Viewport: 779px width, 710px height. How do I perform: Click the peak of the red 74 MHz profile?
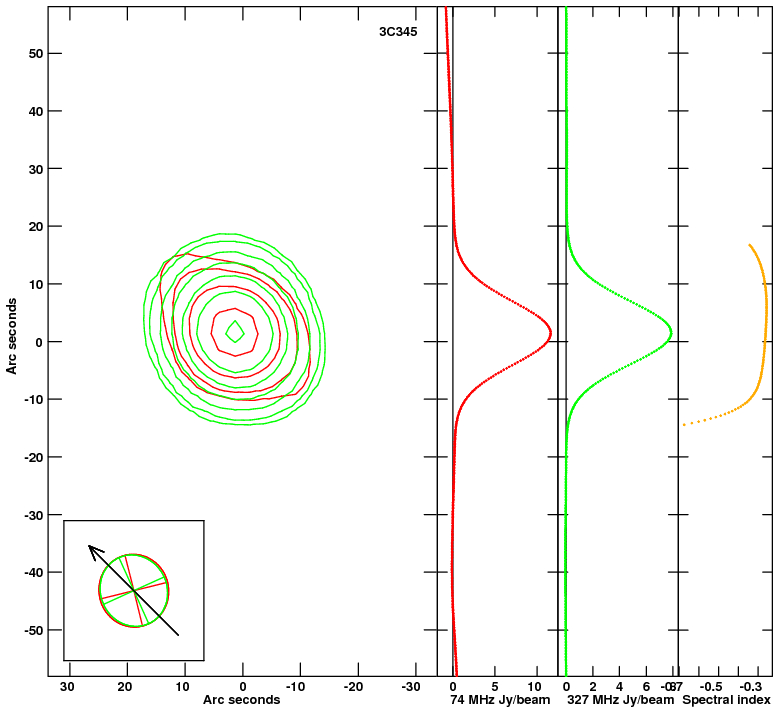550,332
